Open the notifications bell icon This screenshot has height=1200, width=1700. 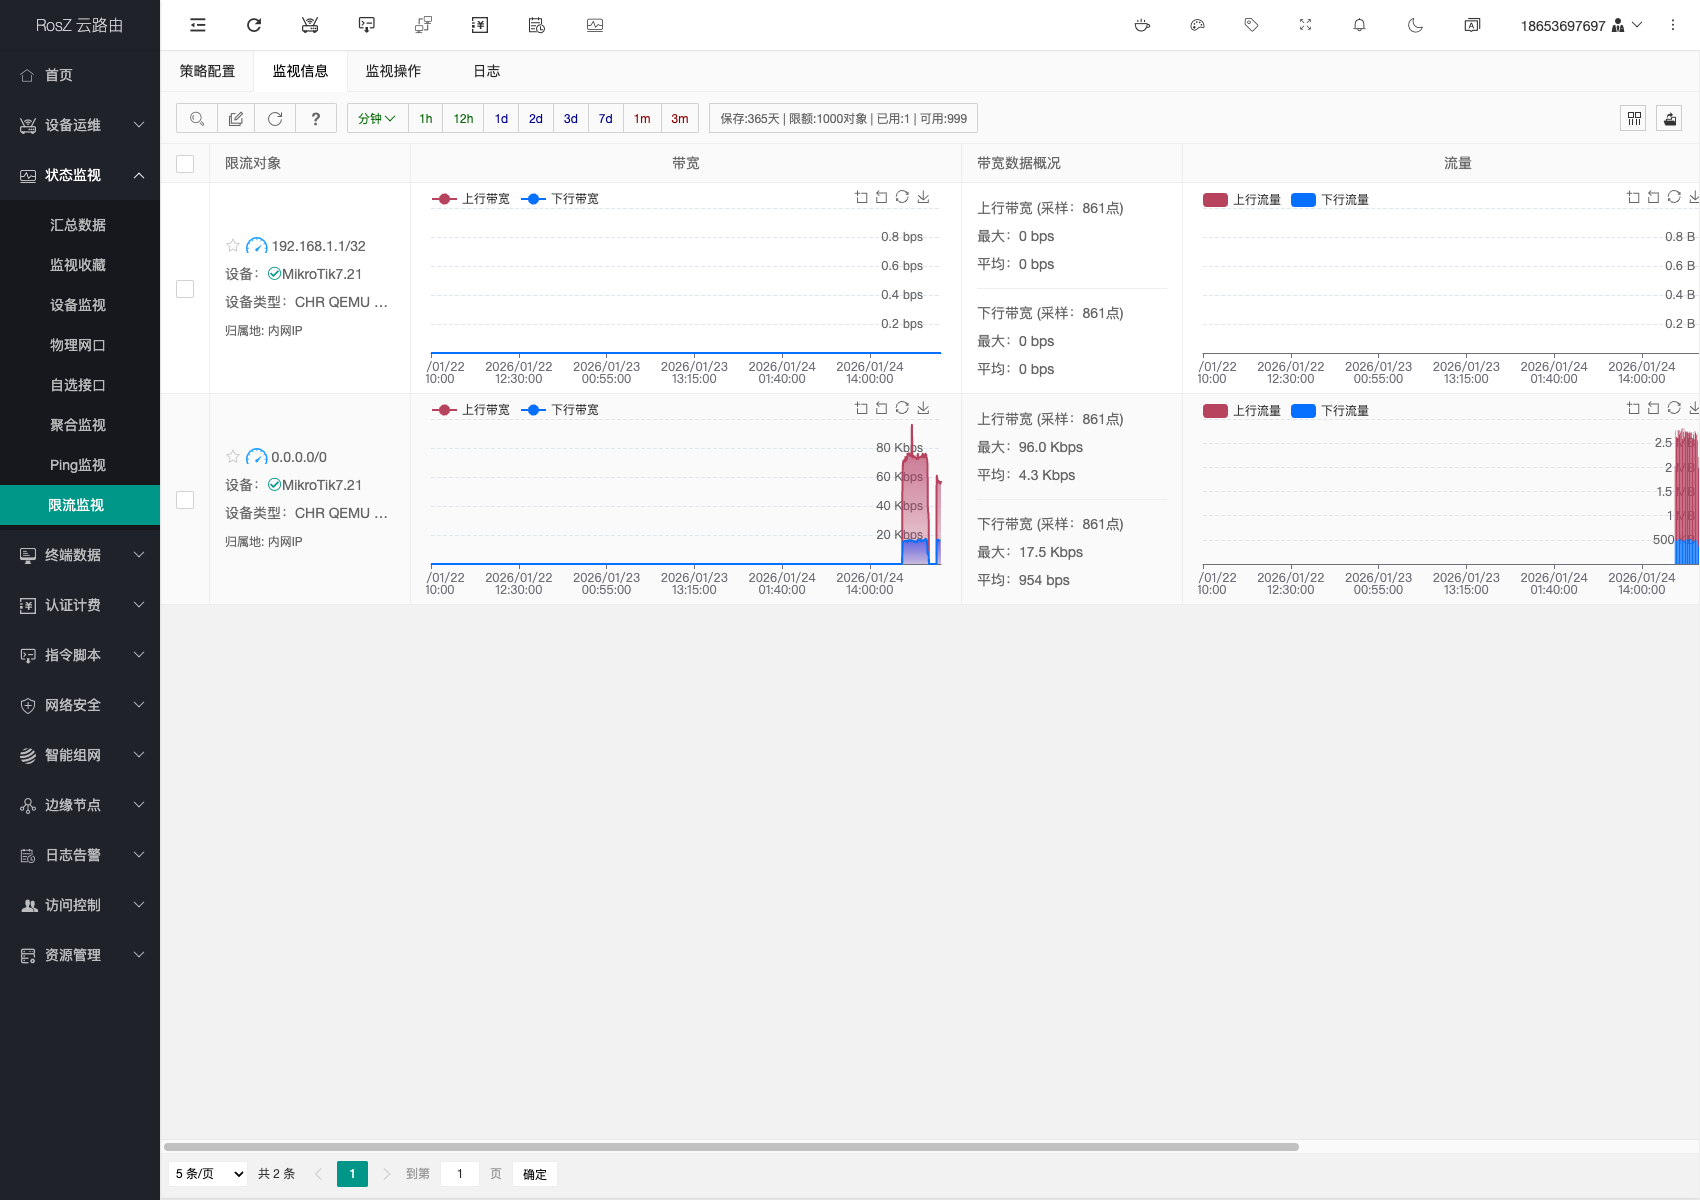[x=1359, y=25]
